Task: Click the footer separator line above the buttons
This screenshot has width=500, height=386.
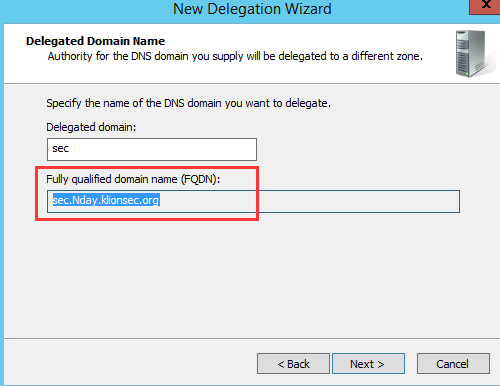Action: coord(252,339)
